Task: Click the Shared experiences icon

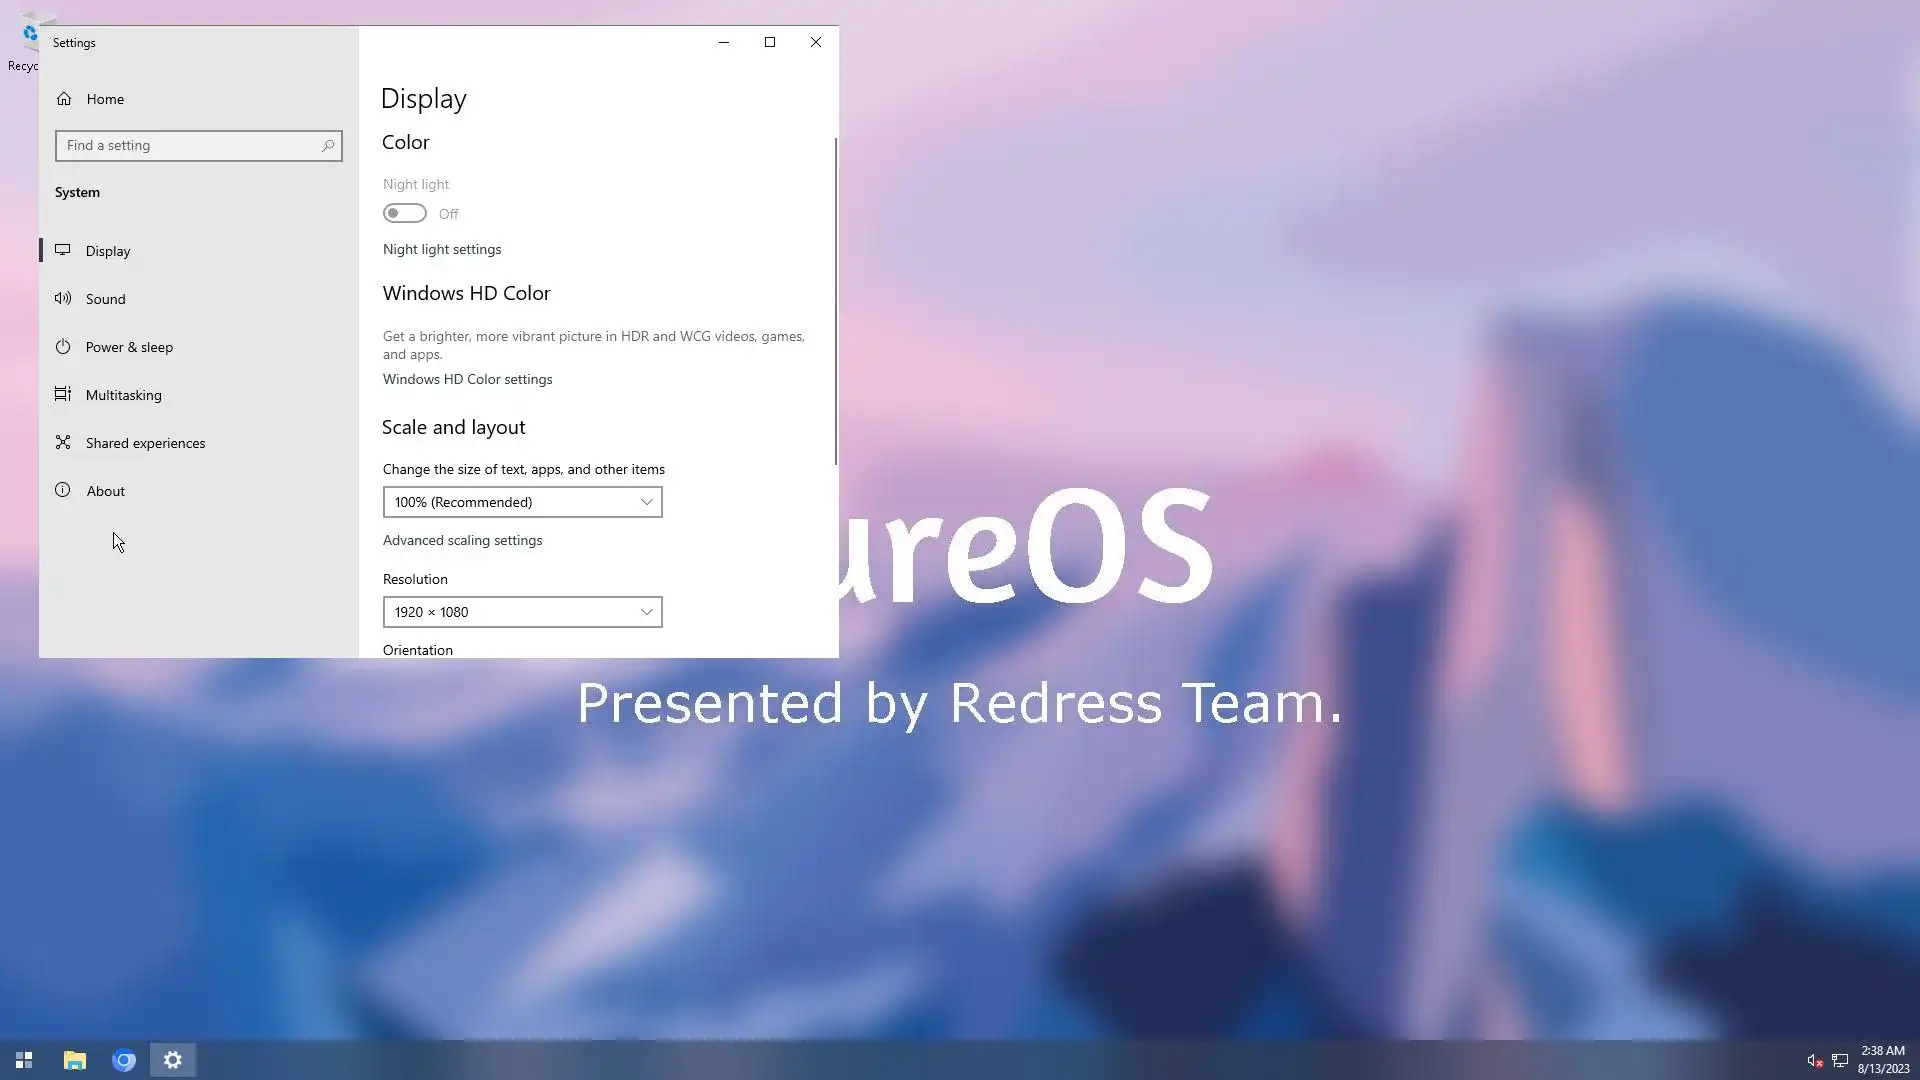Action: pos(63,442)
